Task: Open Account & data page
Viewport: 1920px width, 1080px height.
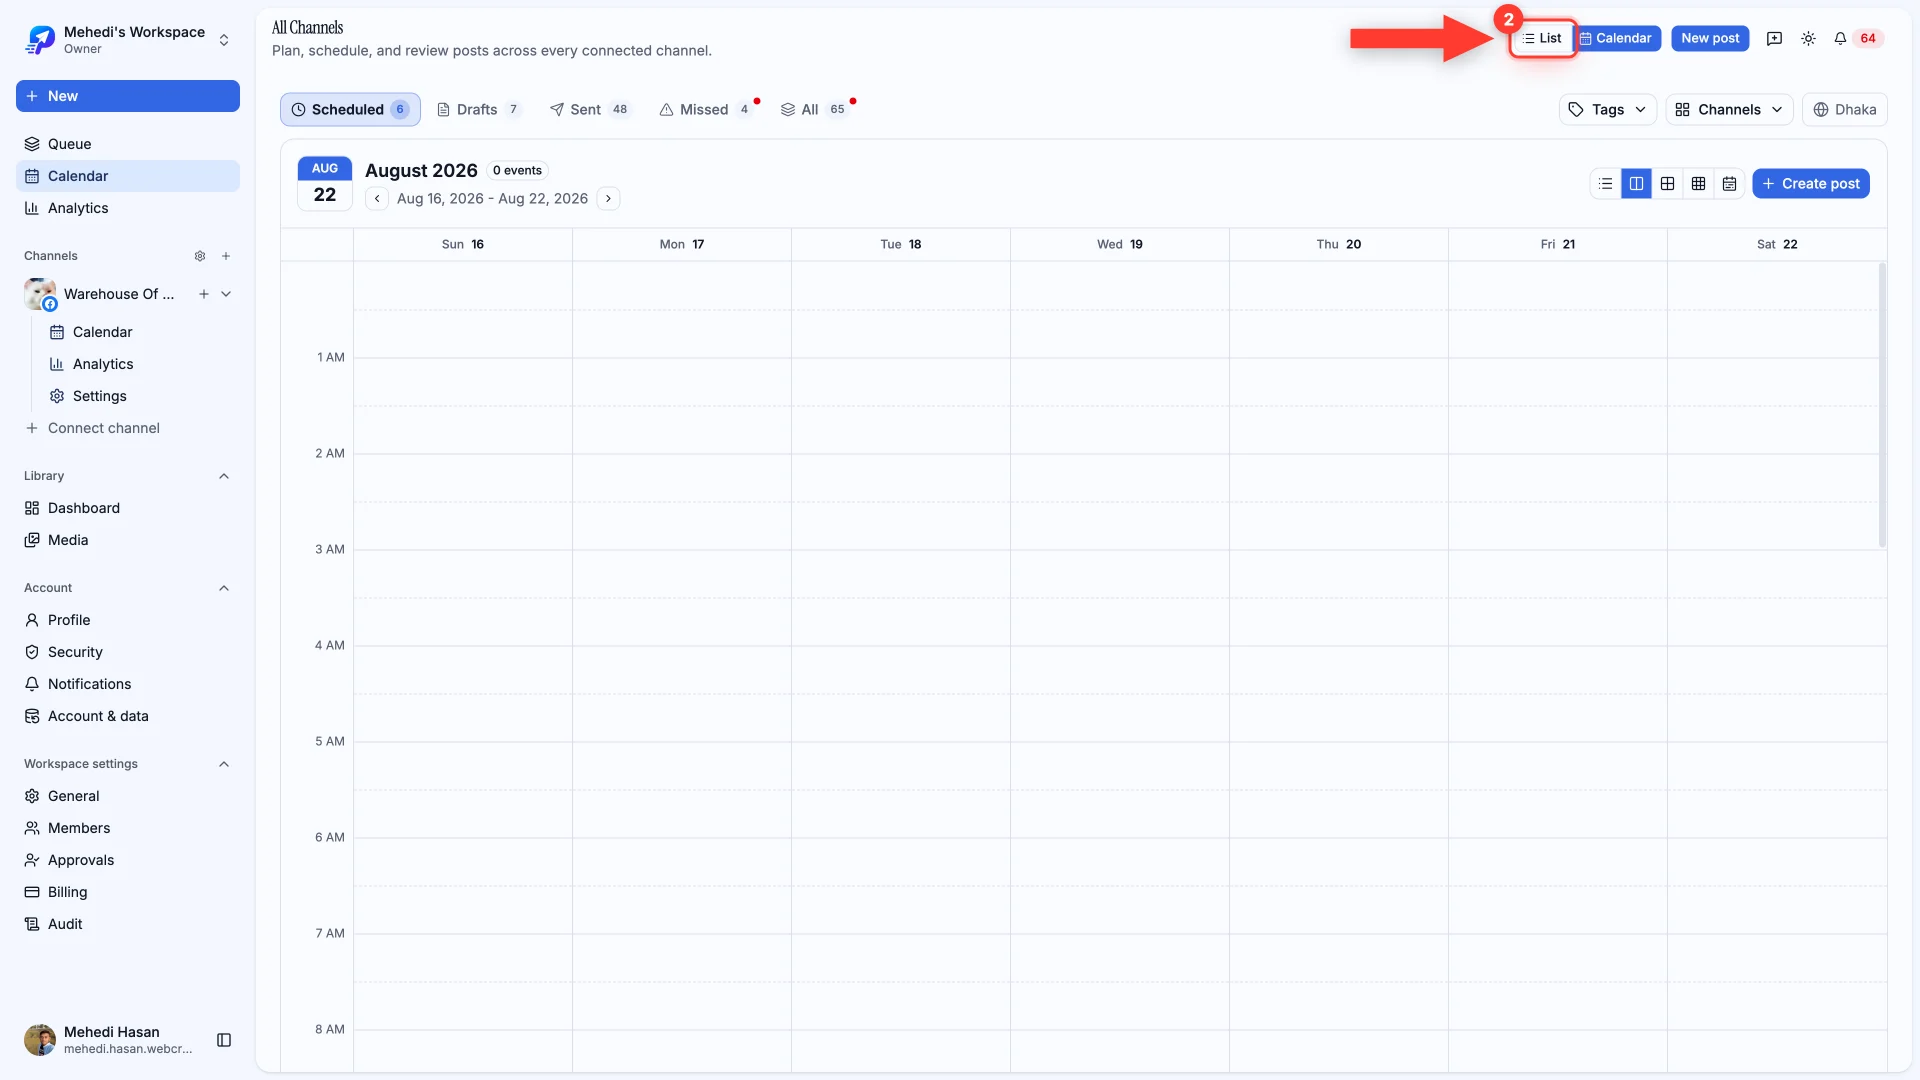Action: 128,716
